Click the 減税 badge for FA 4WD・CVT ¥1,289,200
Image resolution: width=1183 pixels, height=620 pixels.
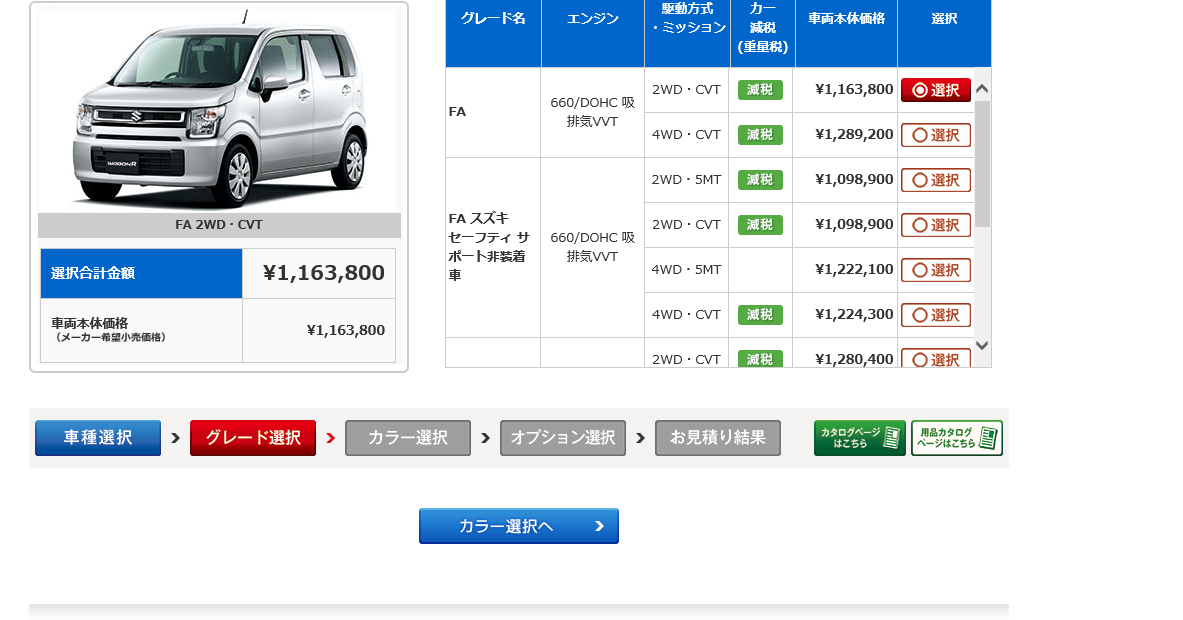pyautogui.click(x=760, y=135)
